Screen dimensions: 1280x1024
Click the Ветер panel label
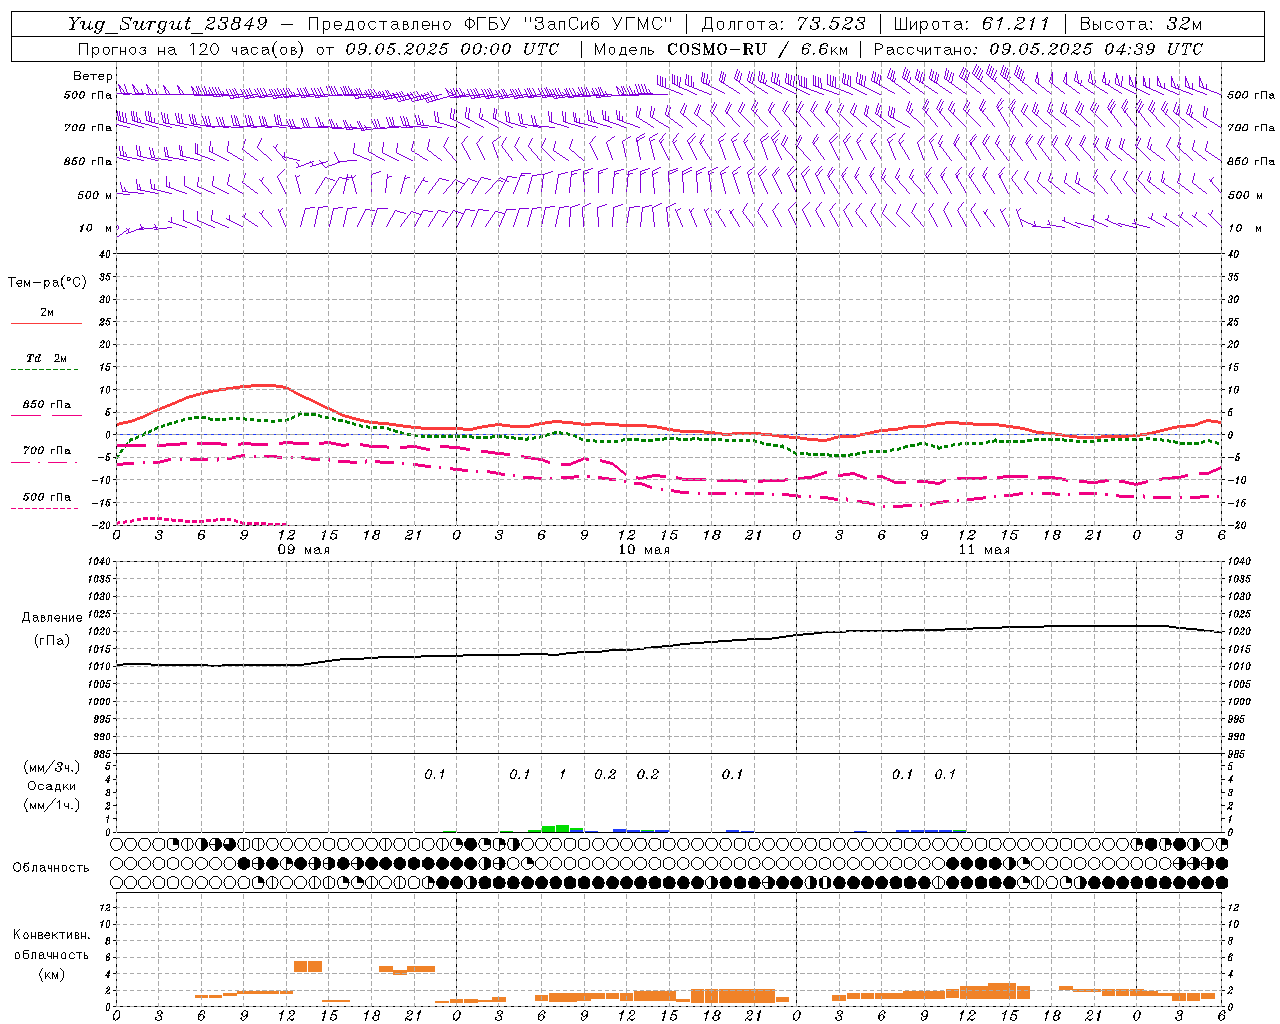pos(93,76)
